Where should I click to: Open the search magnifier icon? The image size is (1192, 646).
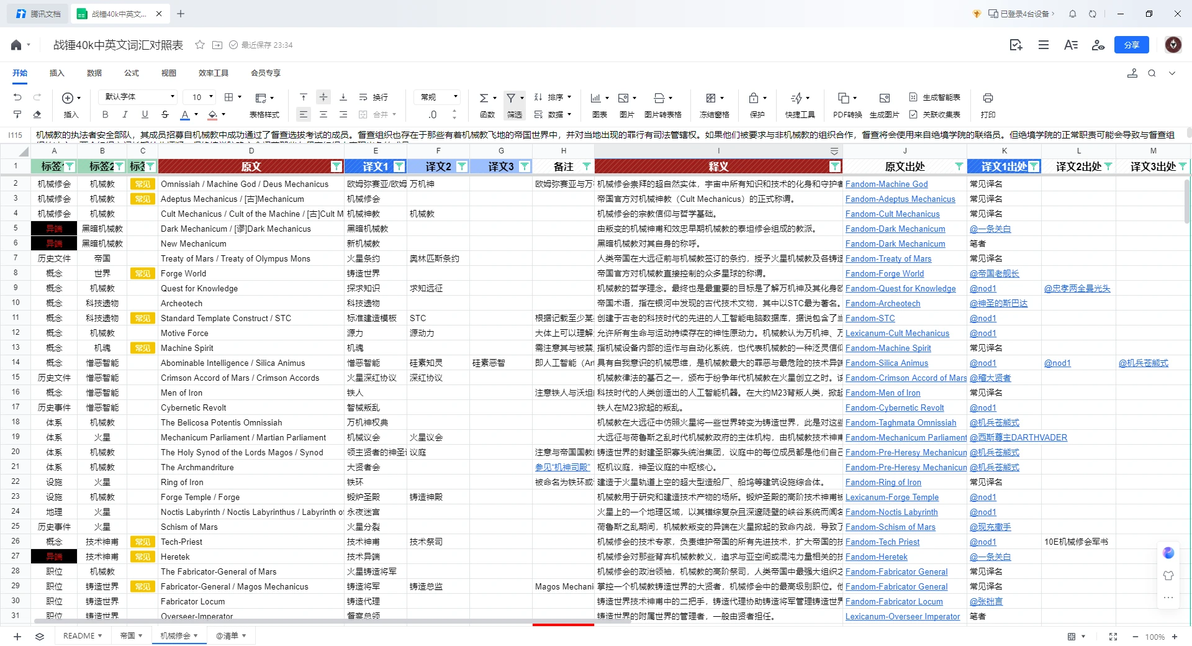[x=1152, y=73]
